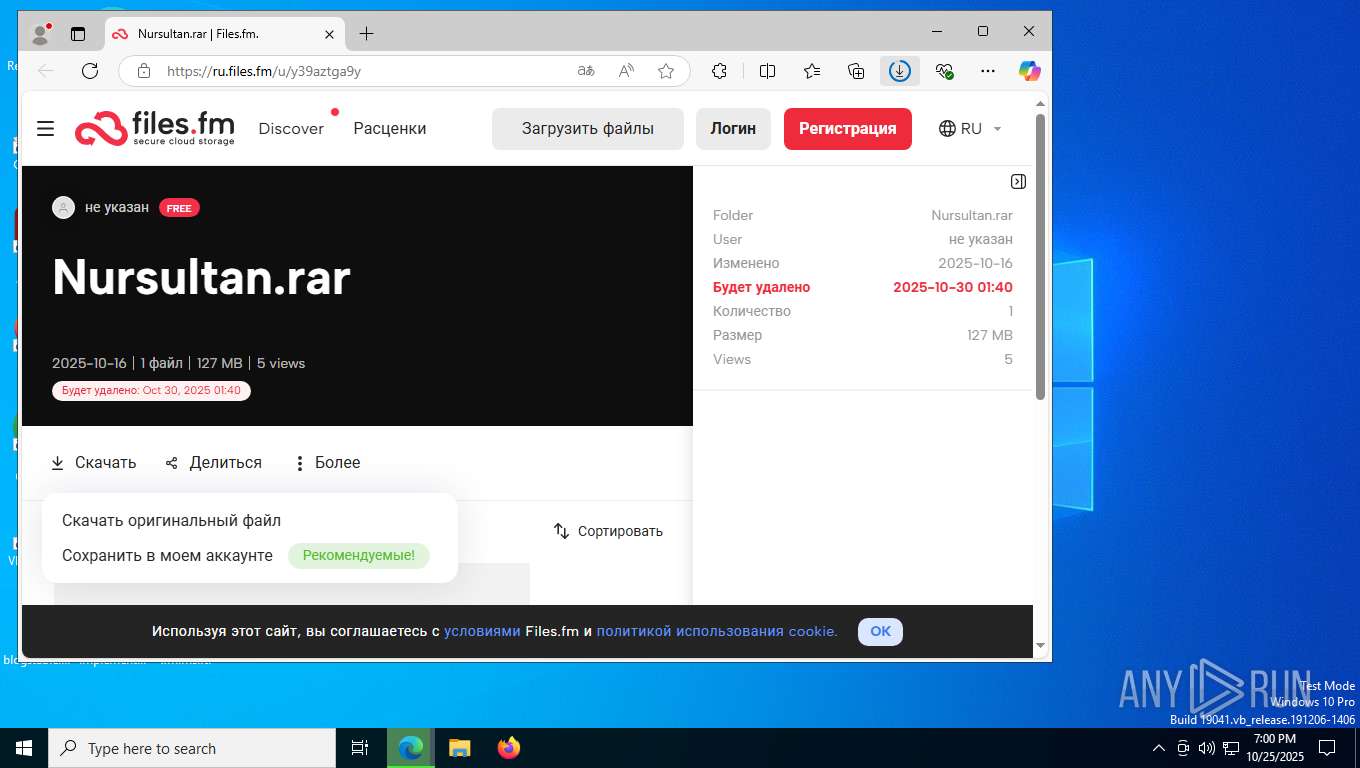Go to Files.fm home via logo
The height and width of the screenshot is (768, 1360).
155,128
